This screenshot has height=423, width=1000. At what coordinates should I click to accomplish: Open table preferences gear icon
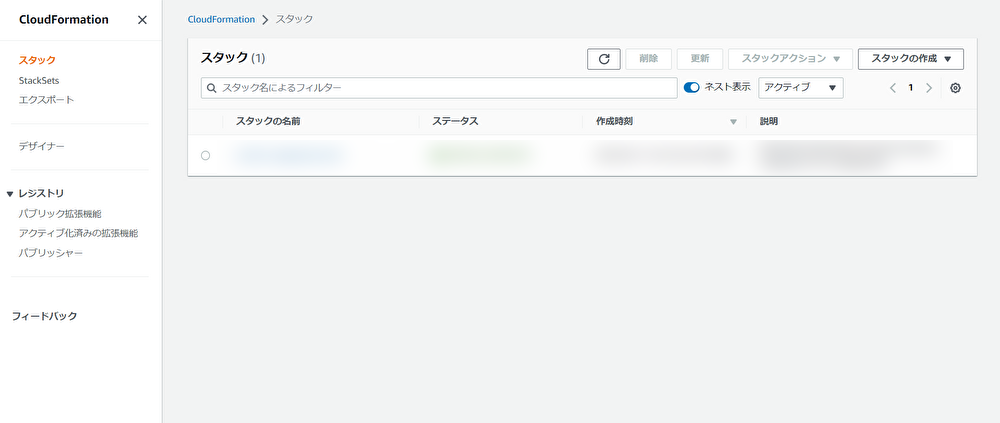955,88
